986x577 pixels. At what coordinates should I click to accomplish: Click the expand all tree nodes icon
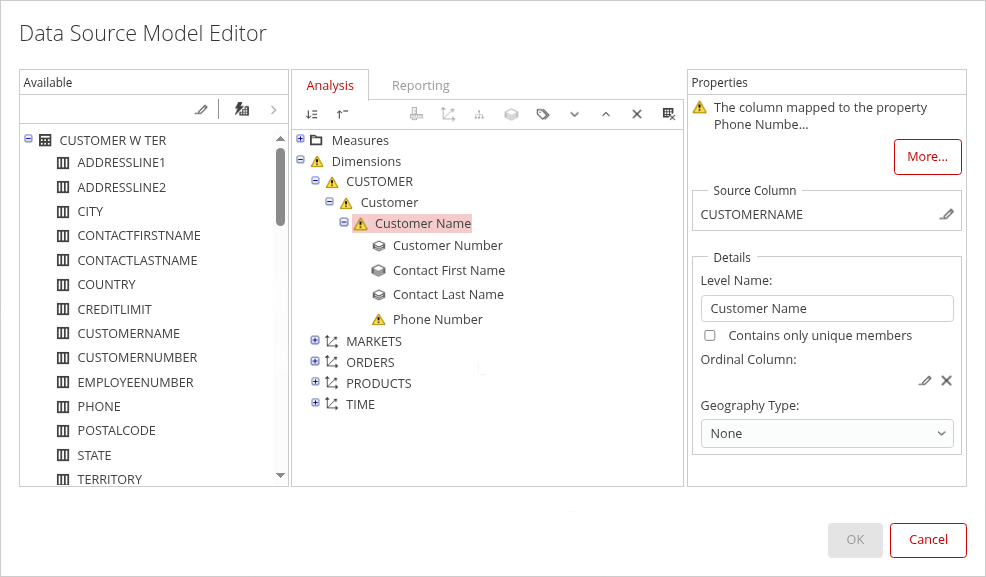tap(312, 115)
